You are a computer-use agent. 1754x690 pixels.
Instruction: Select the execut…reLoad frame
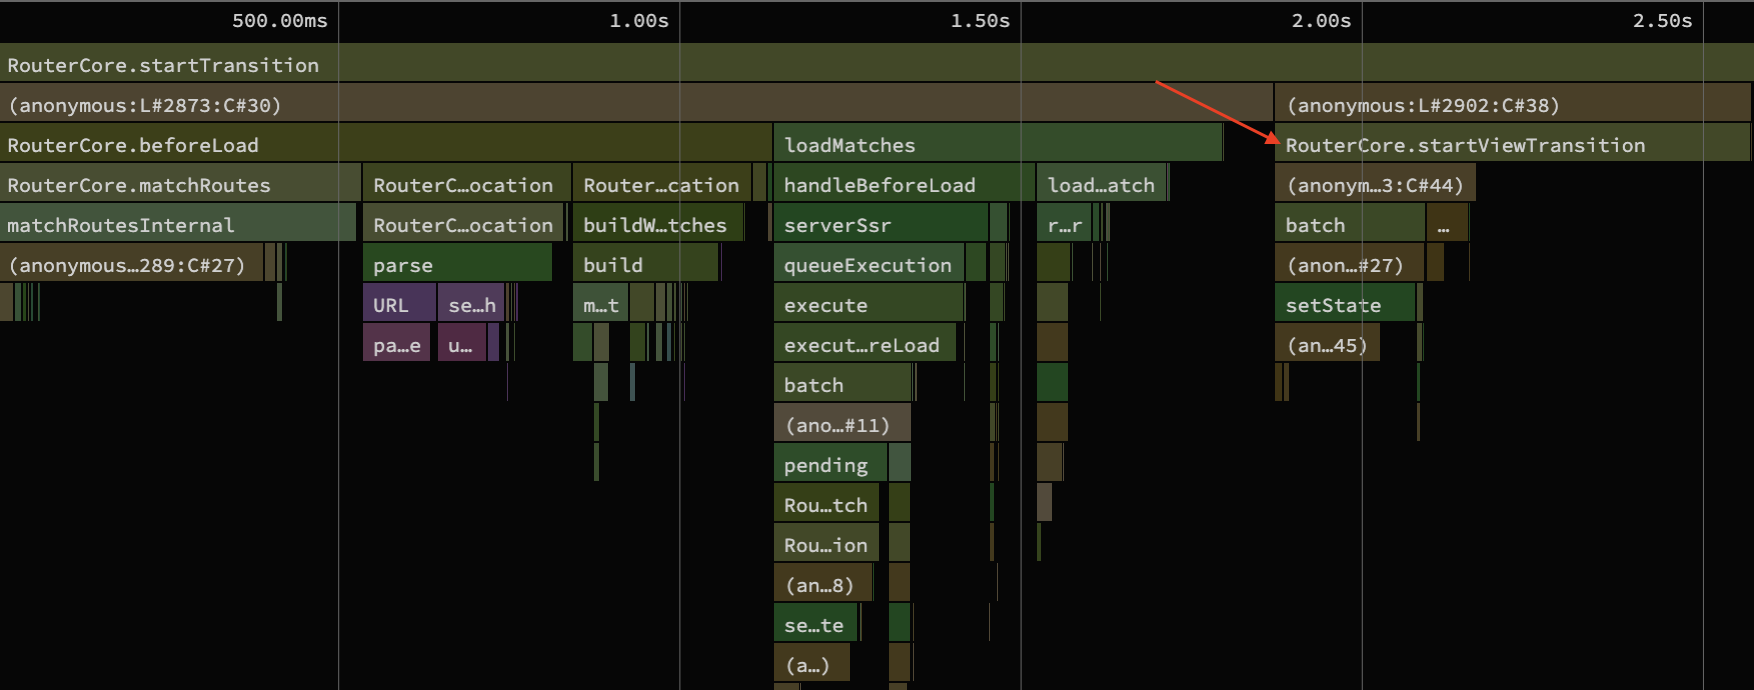(x=865, y=344)
